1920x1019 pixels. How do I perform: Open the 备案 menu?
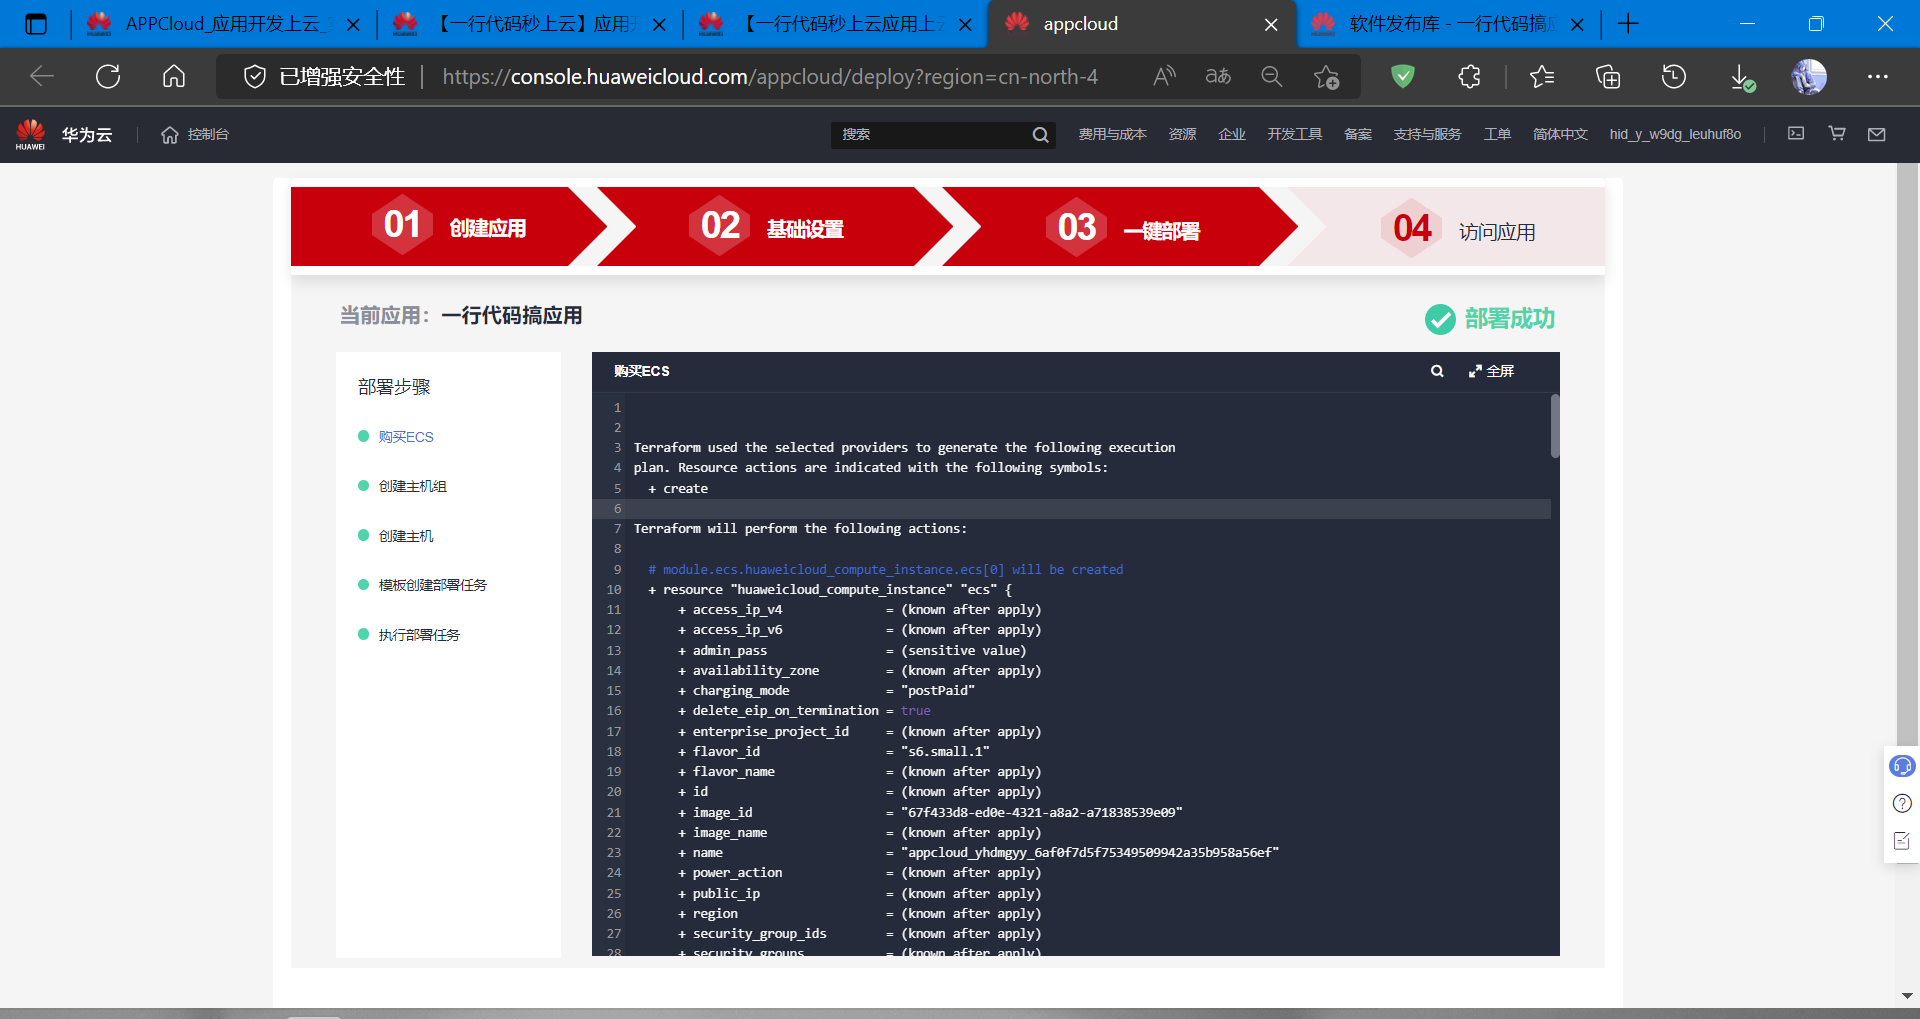coord(1358,135)
